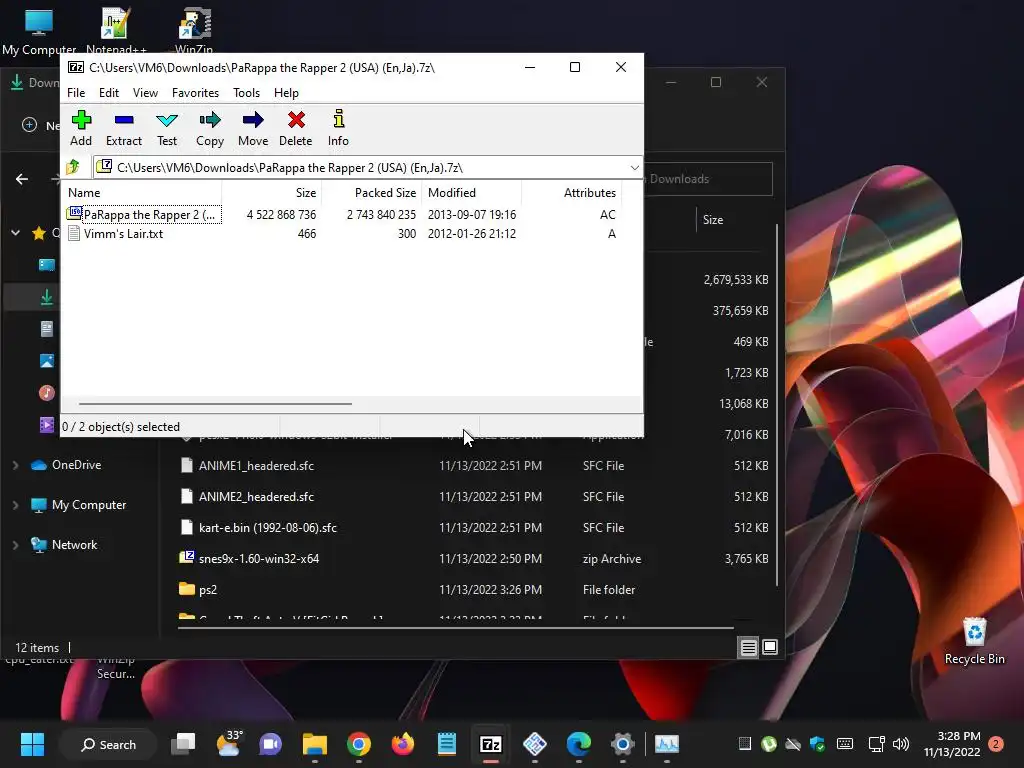1024x768 pixels.
Task: Choose the Move toolbar icon
Action: (253, 128)
